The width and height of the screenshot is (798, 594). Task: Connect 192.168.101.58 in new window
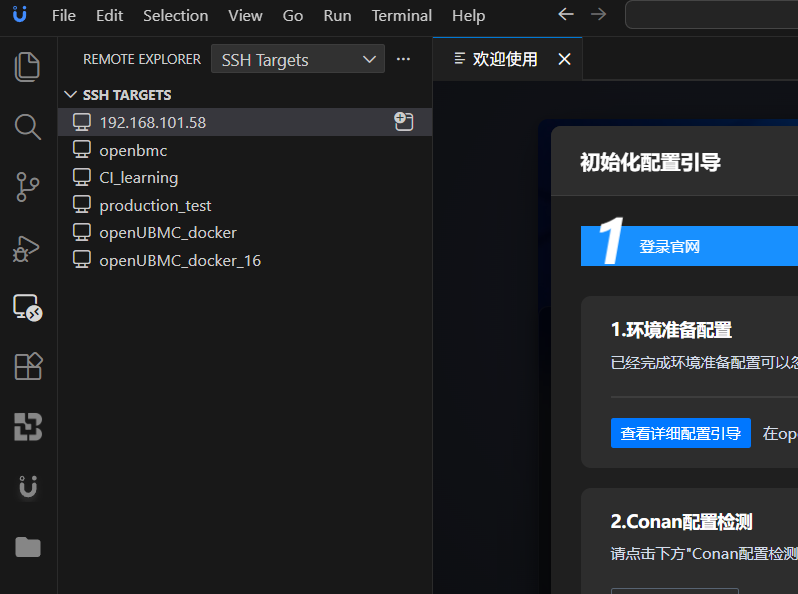(403, 122)
